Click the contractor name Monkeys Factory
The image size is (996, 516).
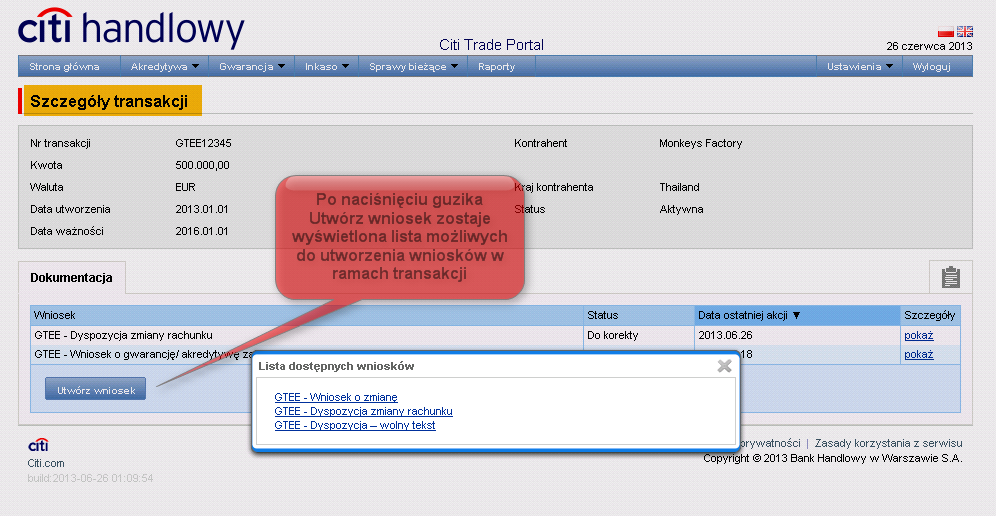[701, 143]
